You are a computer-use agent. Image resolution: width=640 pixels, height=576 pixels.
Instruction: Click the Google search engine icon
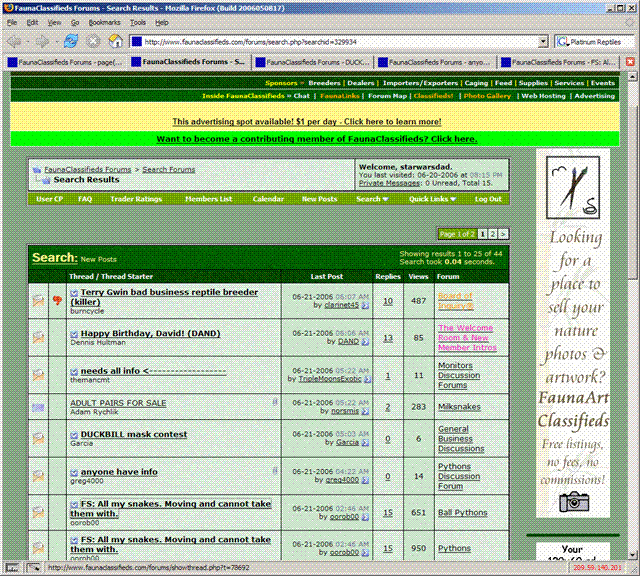pyautogui.click(x=563, y=42)
